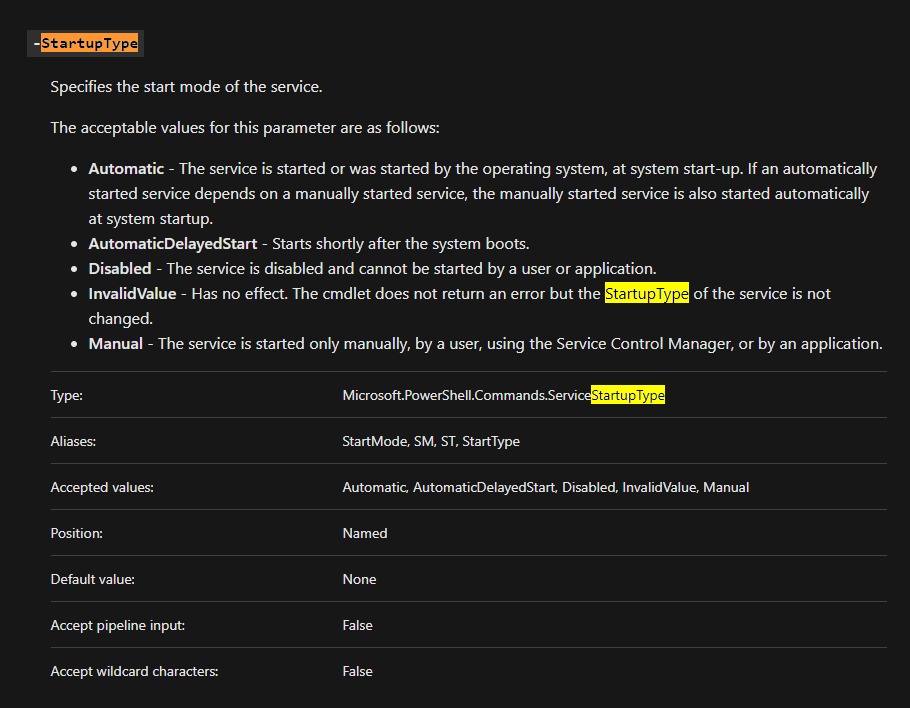Click the "Accepted values:" row label

click(x=102, y=488)
